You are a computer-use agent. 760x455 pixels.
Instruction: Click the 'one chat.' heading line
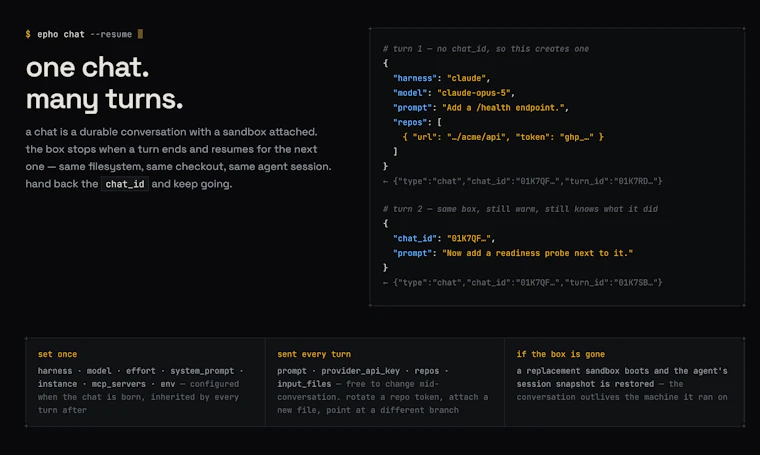tap(87, 67)
